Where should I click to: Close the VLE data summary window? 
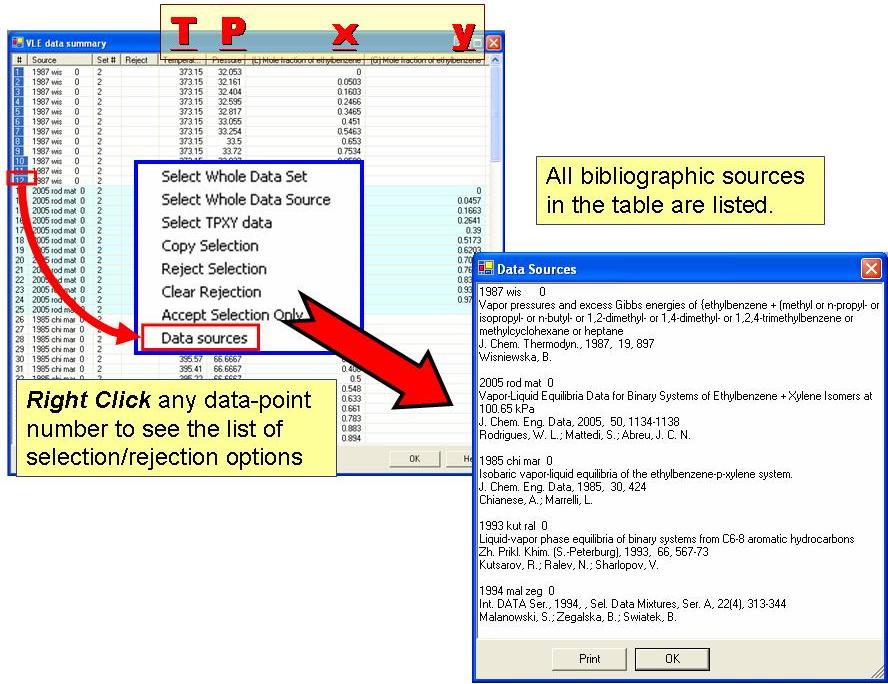(493, 43)
